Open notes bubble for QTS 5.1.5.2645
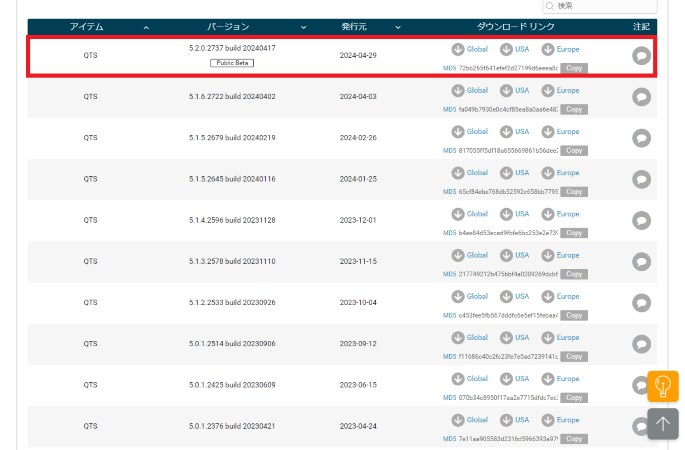685x450 pixels. click(x=641, y=179)
